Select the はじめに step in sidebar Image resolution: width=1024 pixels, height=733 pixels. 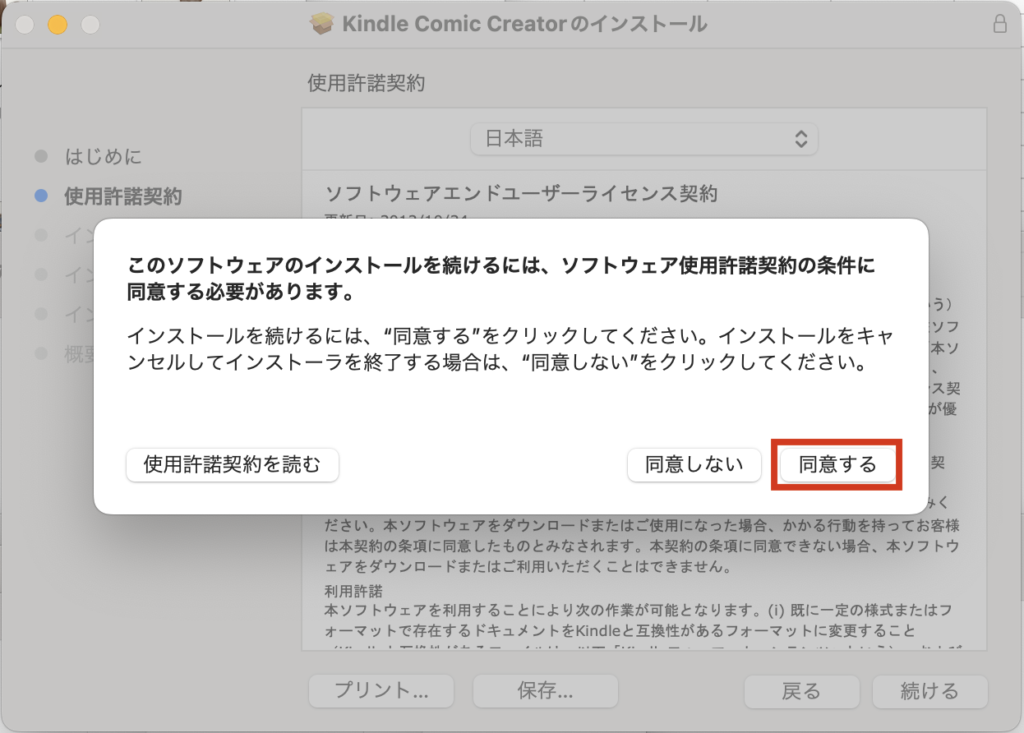pyautogui.click(x=103, y=156)
